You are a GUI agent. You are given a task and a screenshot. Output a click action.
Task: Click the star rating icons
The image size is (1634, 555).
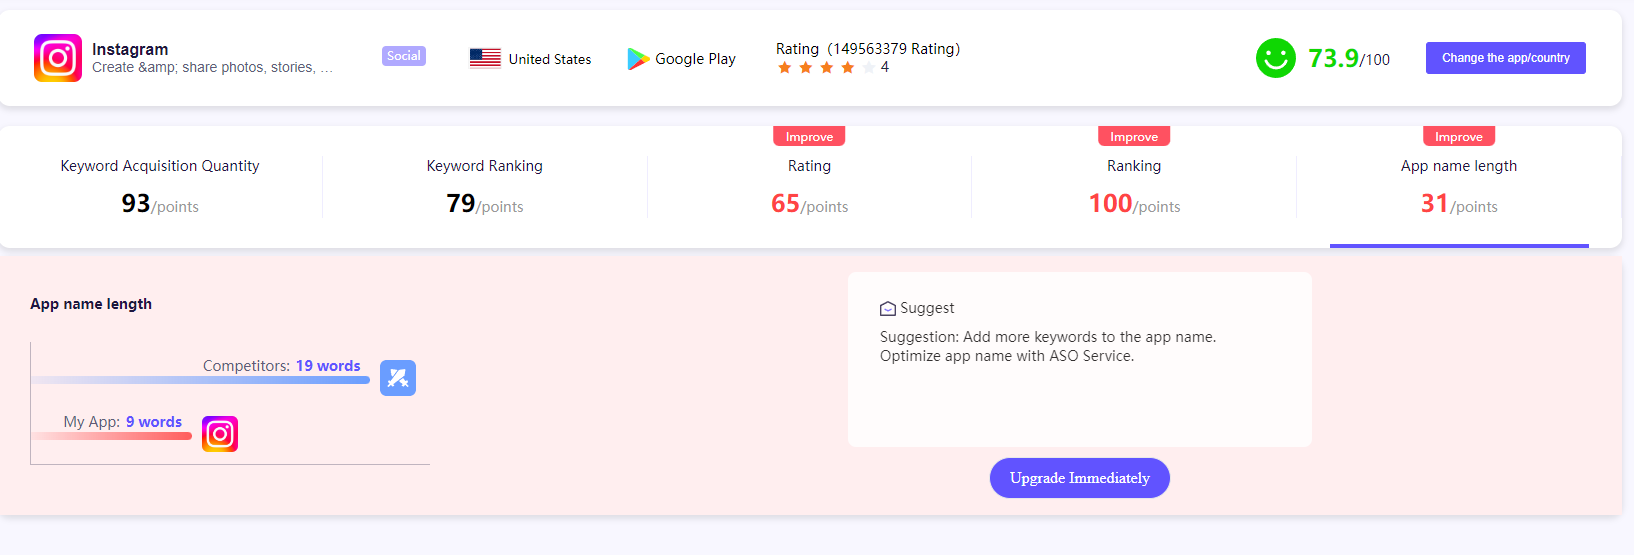pos(826,67)
